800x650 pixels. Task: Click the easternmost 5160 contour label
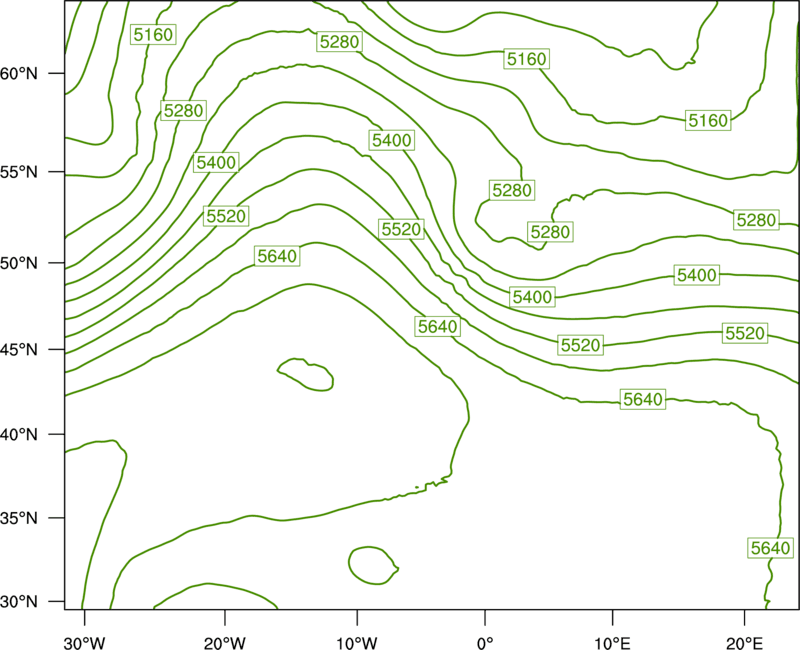coord(708,120)
